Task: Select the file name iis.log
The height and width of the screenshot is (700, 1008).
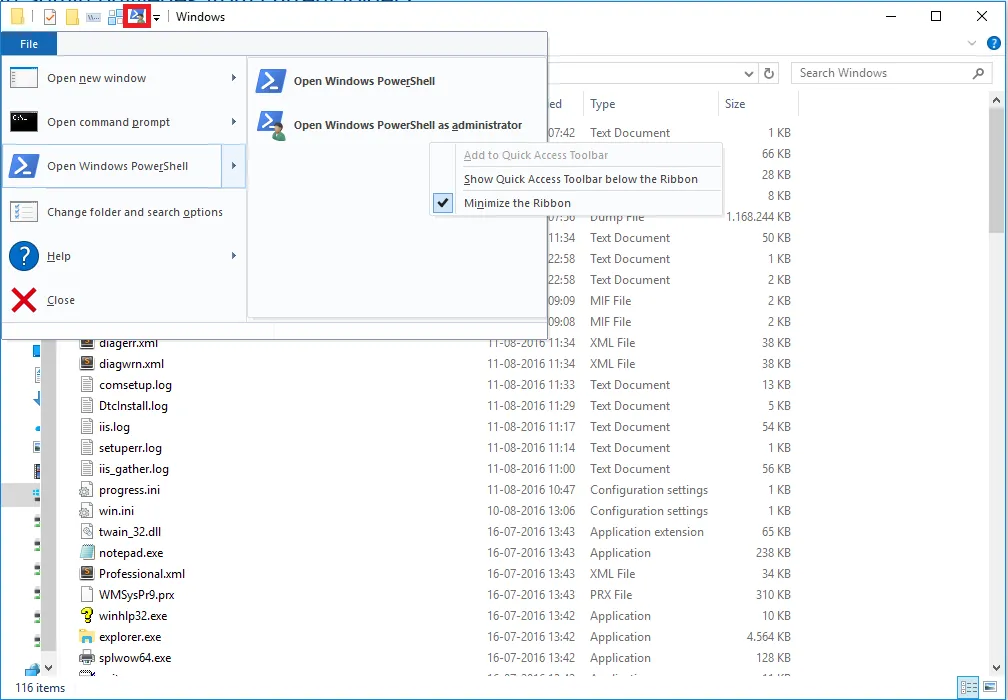Action: [x=114, y=427]
